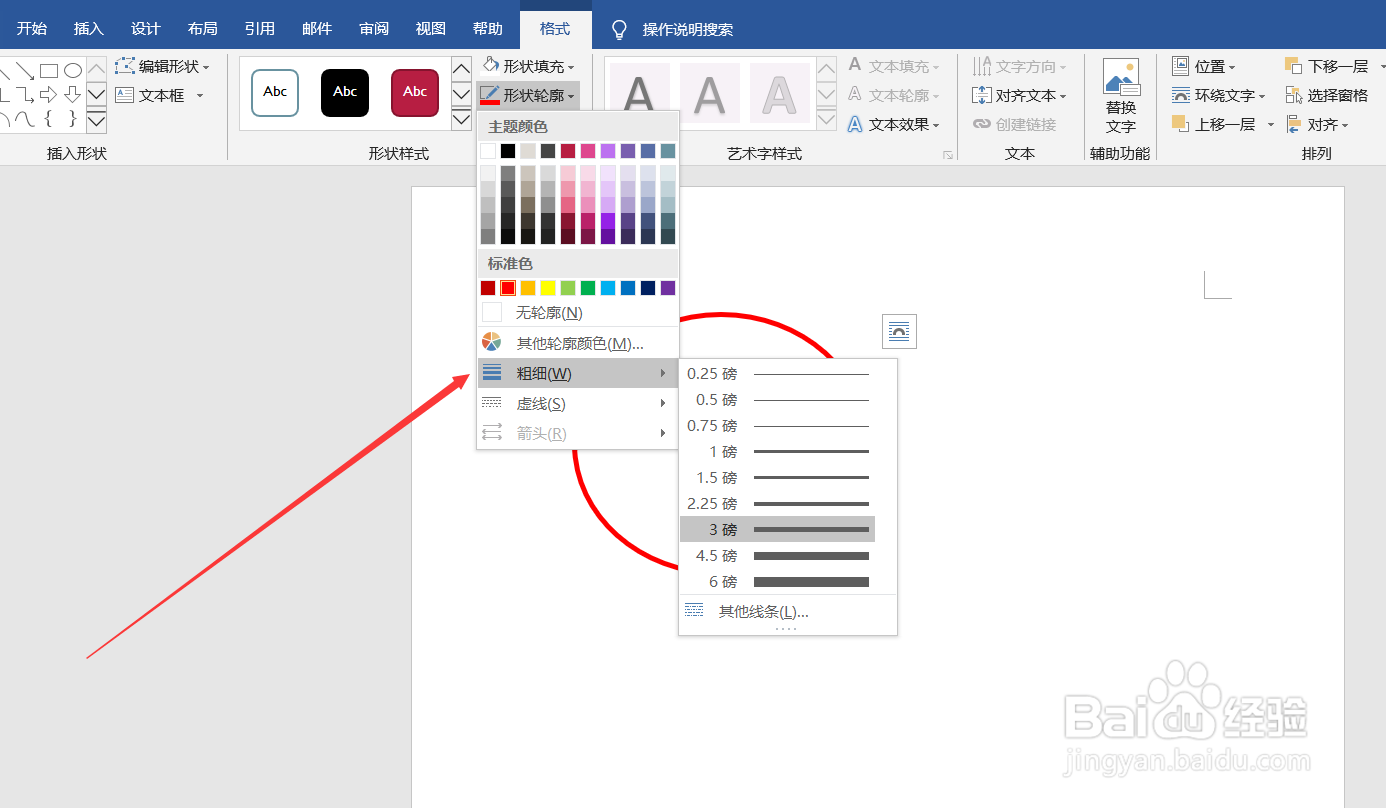Select the rectangle shape in shapes gallery

49,71
